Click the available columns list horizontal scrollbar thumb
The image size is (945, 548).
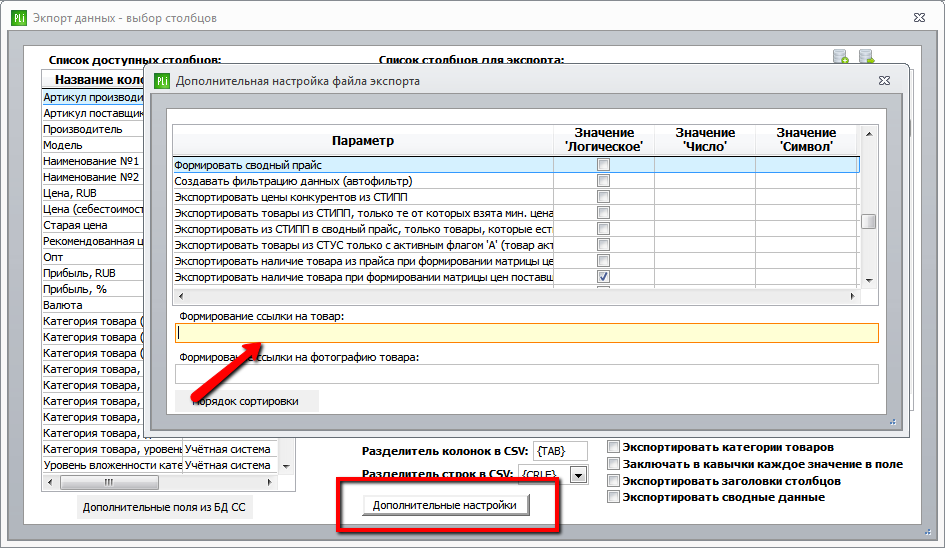tap(109, 482)
